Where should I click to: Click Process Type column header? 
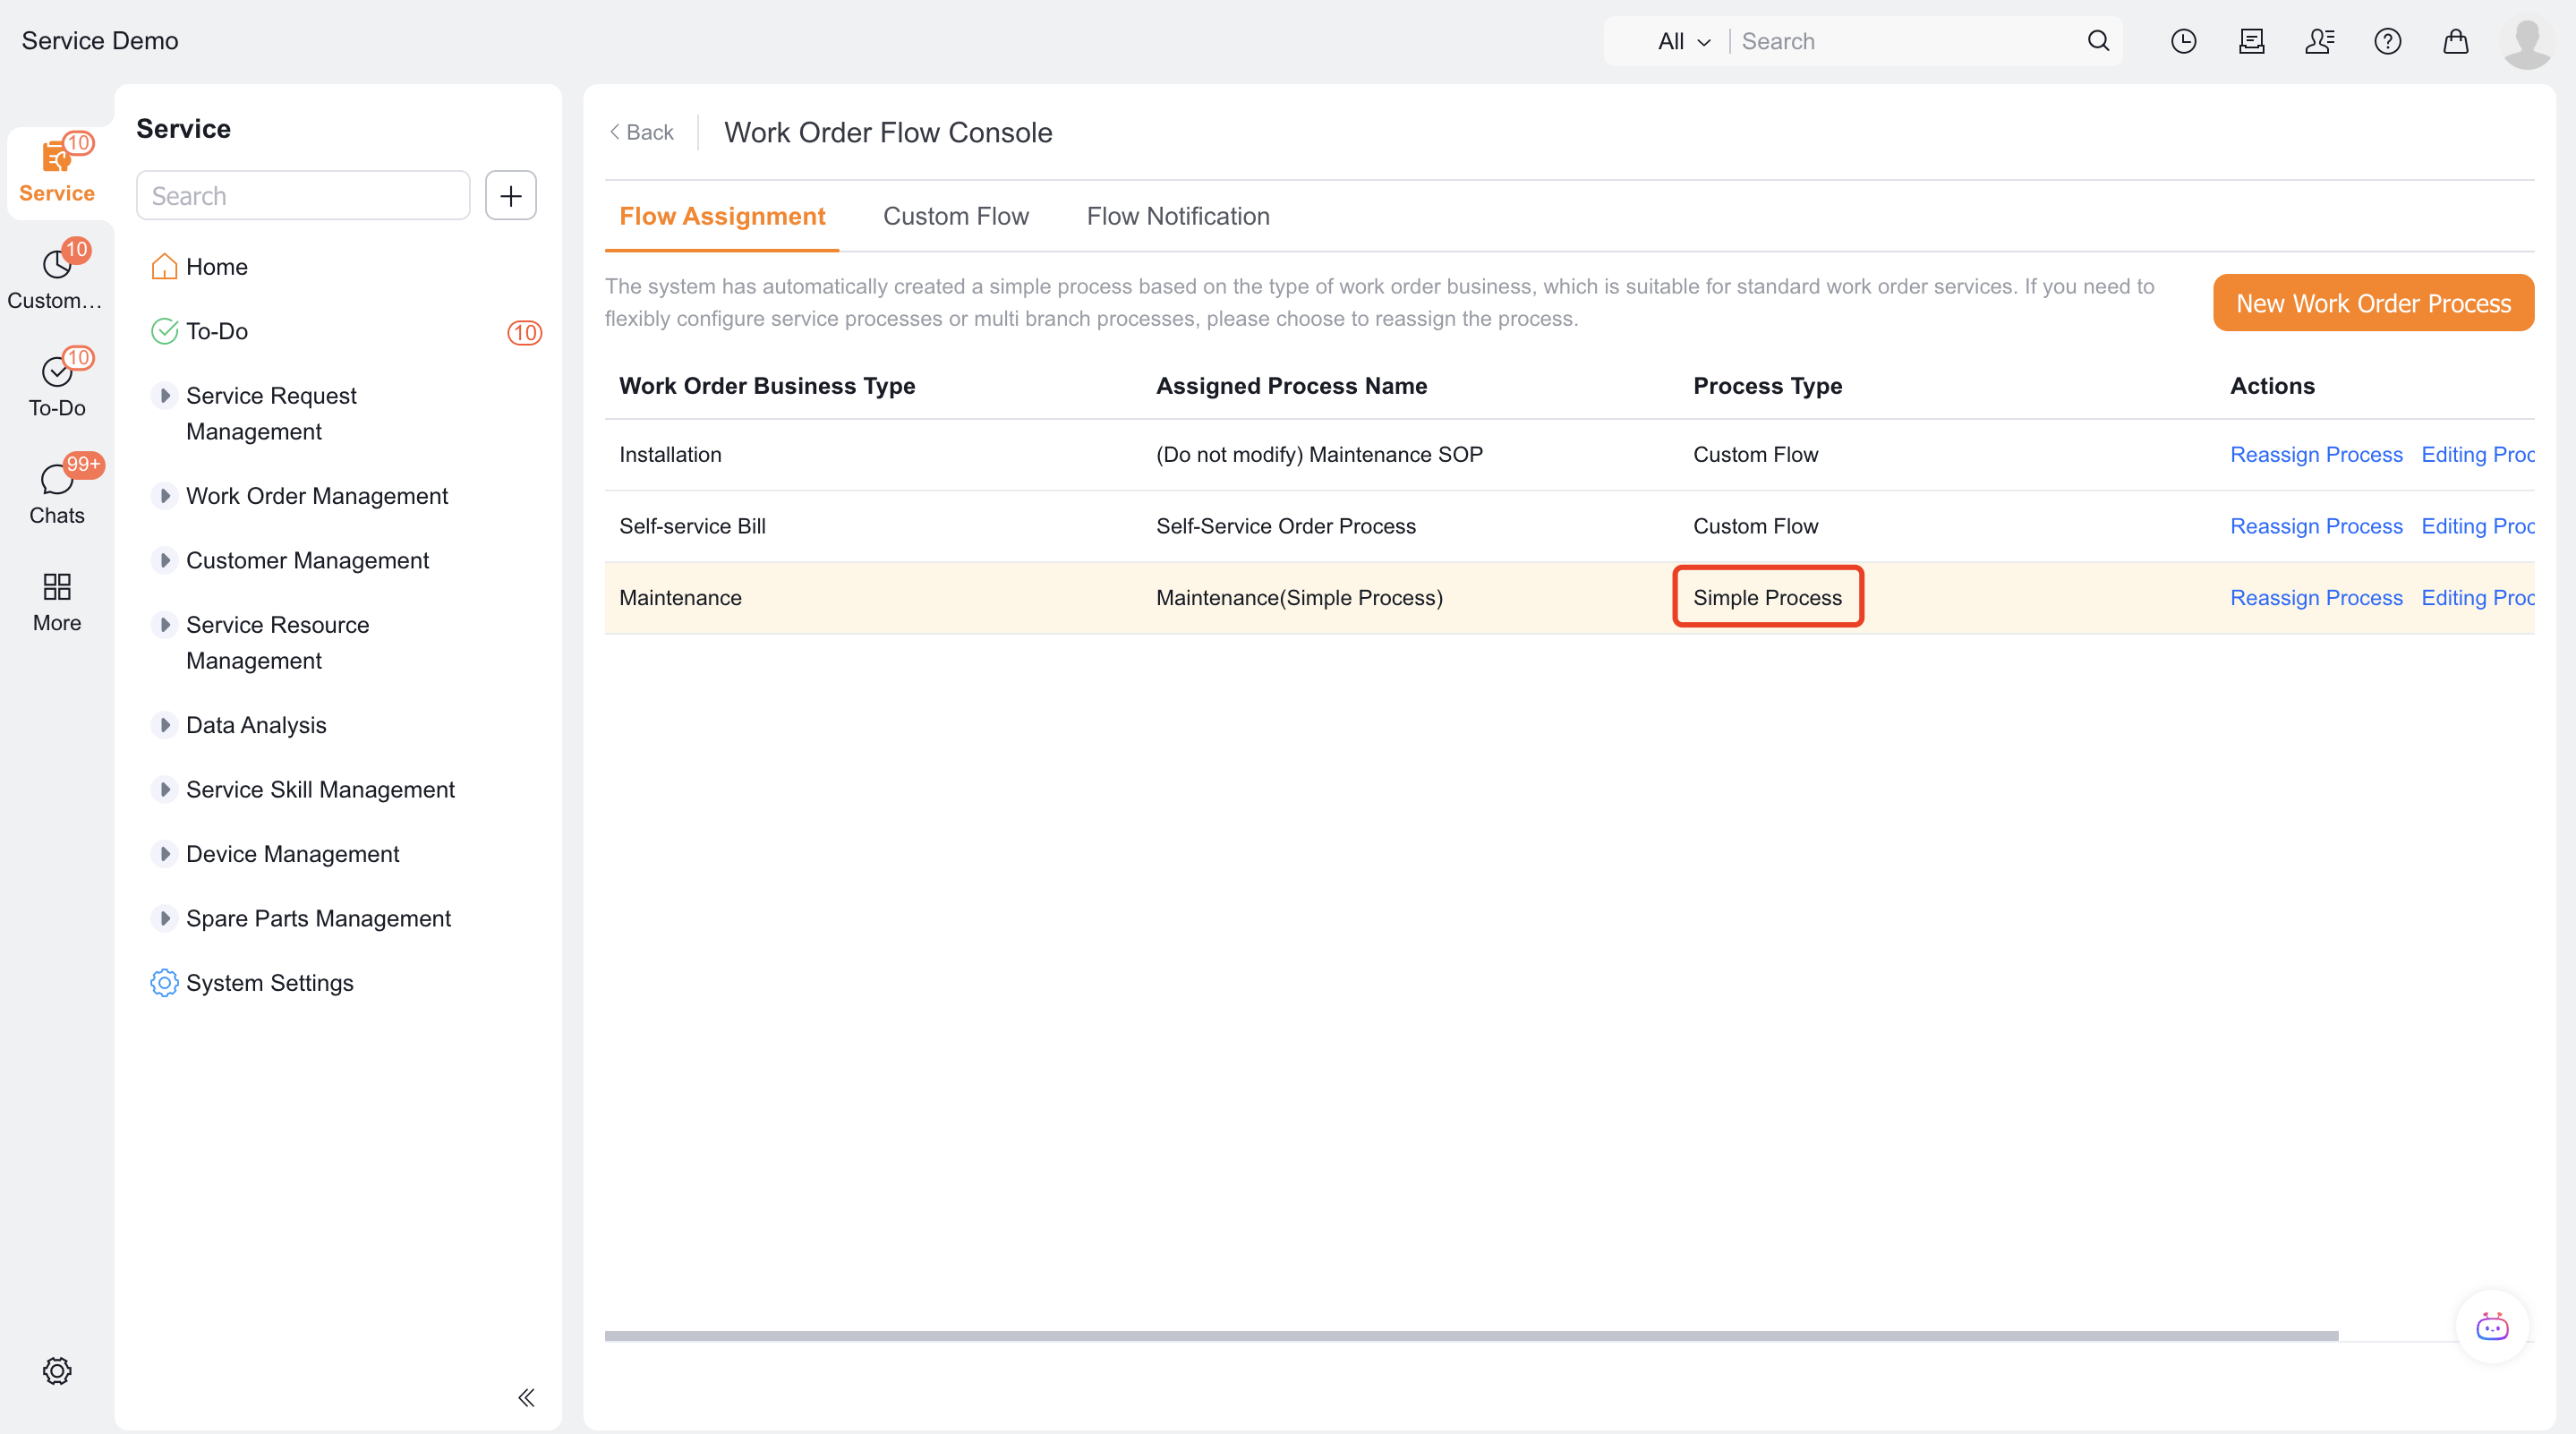pyautogui.click(x=1767, y=386)
